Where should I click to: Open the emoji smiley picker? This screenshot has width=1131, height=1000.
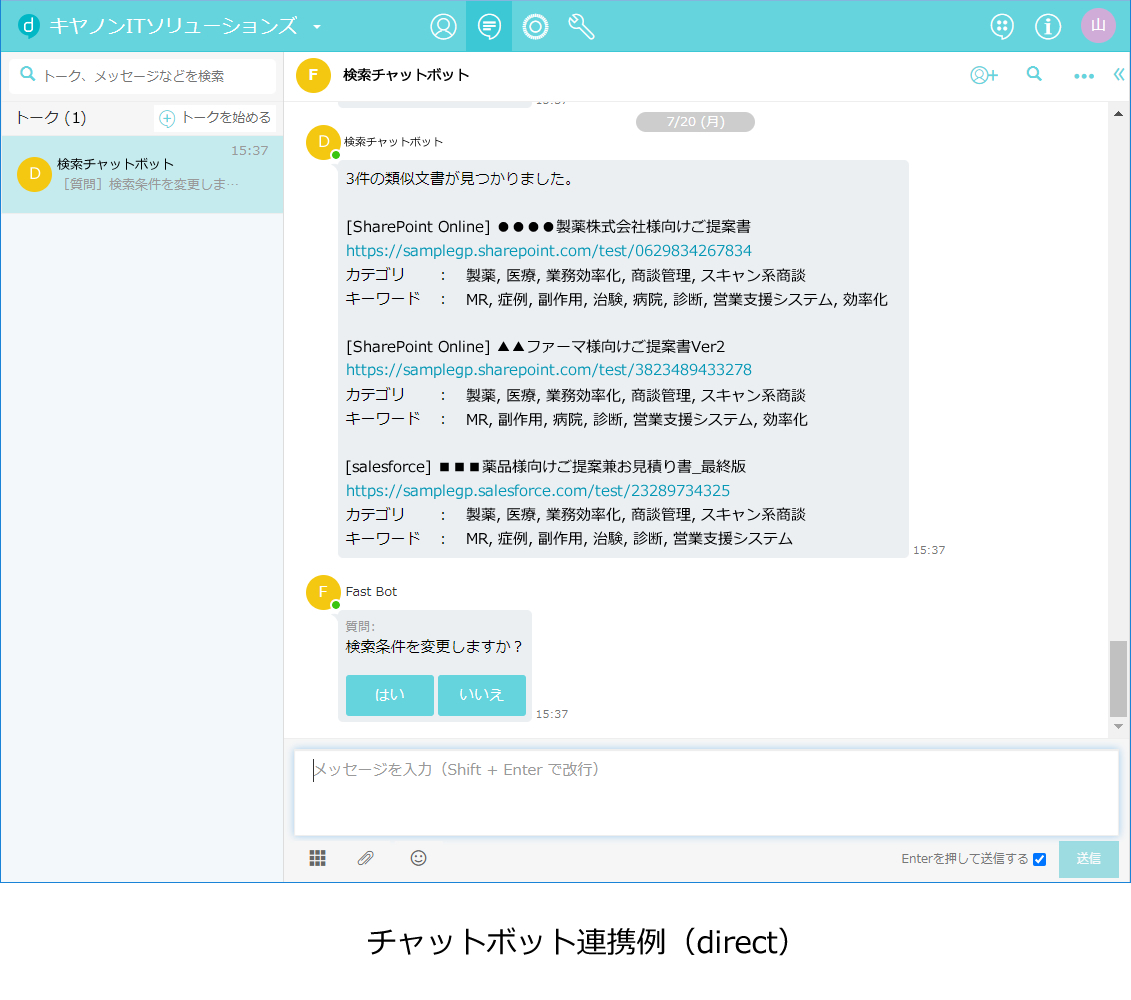418,858
